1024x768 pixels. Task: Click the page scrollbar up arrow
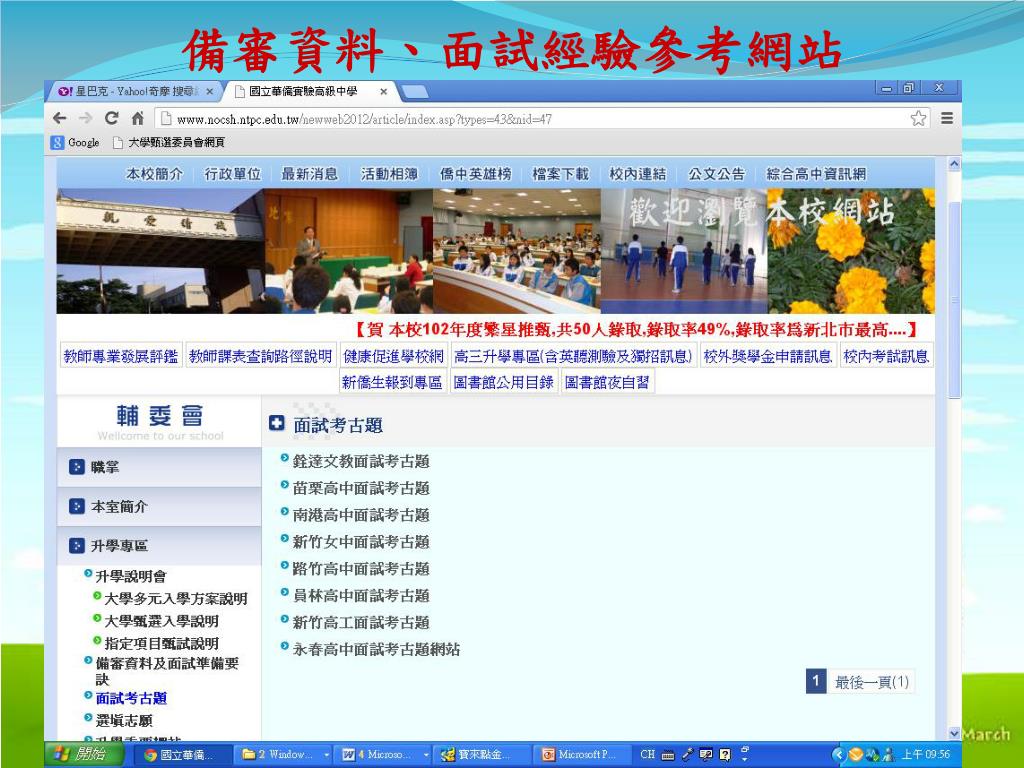point(954,164)
